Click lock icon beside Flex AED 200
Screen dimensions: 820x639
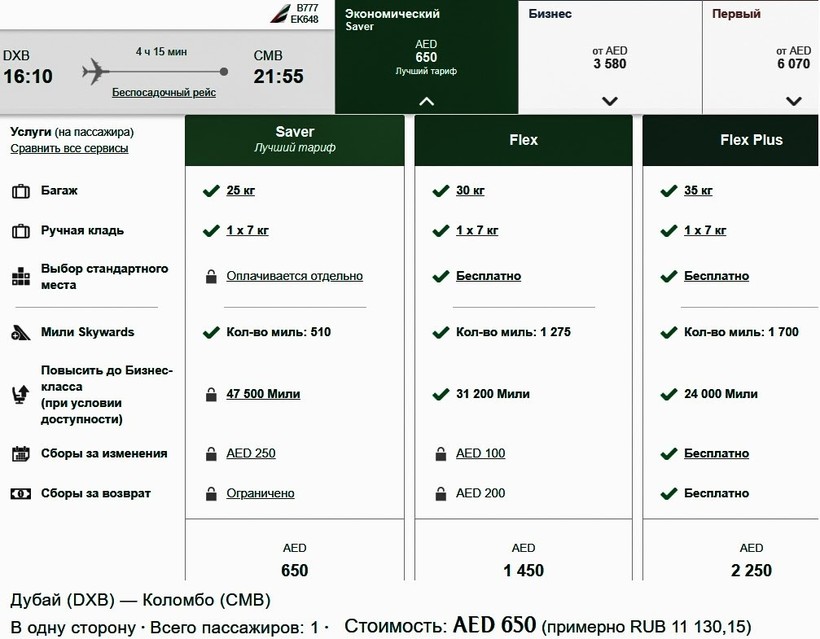441,494
